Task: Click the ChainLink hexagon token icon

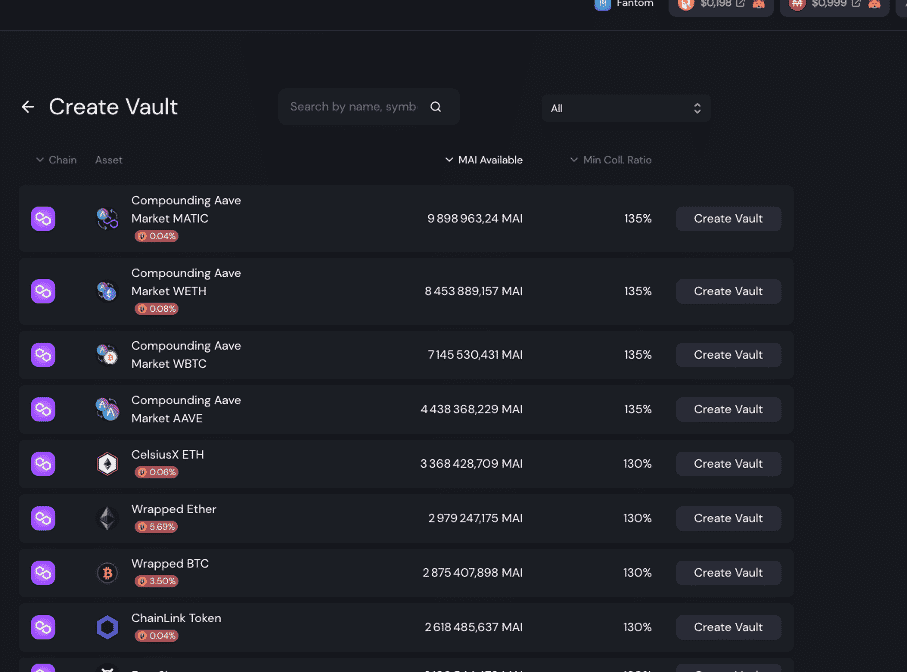Action: [107, 627]
